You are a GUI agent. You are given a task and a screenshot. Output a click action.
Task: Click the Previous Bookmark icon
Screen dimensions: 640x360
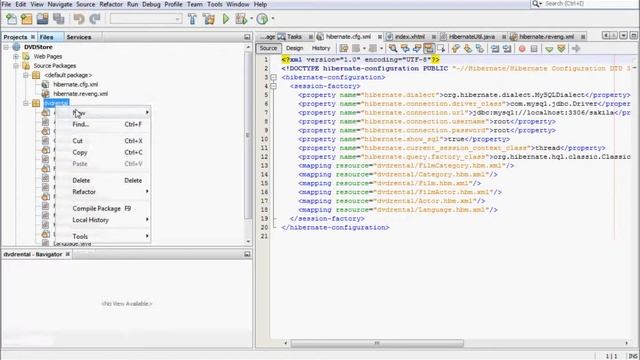(x=456, y=49)
